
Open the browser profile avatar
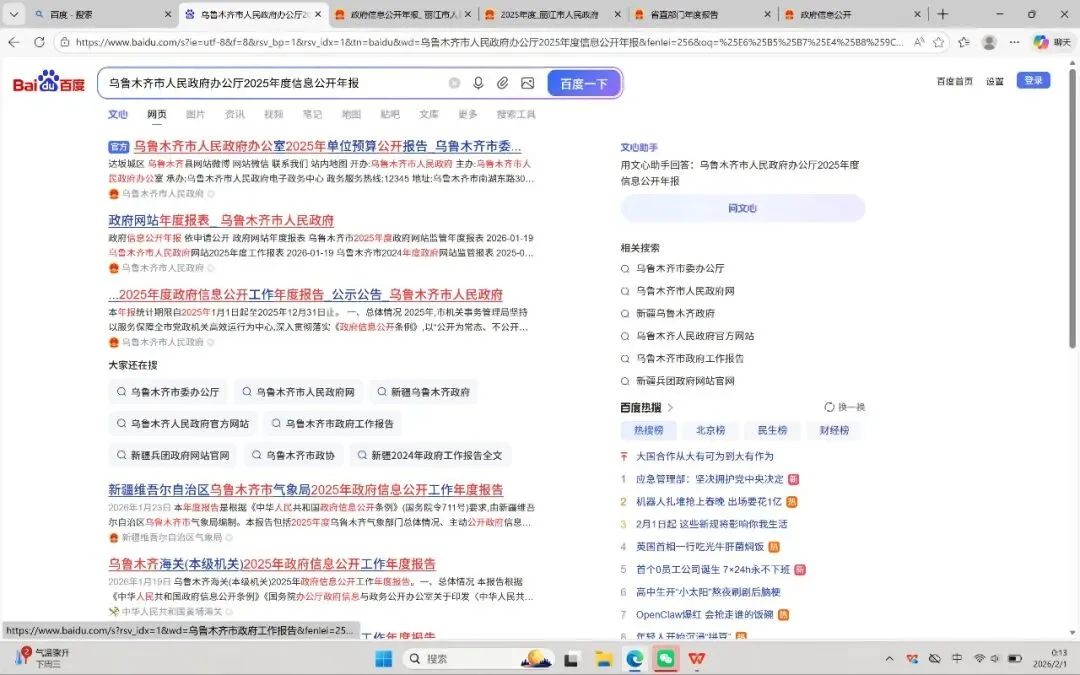point(989,42)
